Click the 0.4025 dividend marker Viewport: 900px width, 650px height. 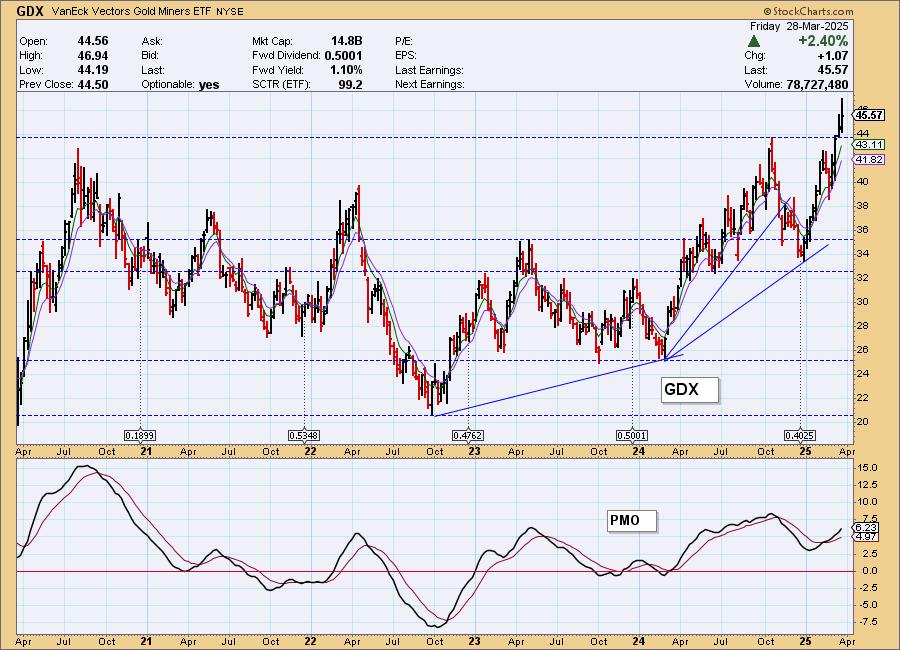pos(800,436)
